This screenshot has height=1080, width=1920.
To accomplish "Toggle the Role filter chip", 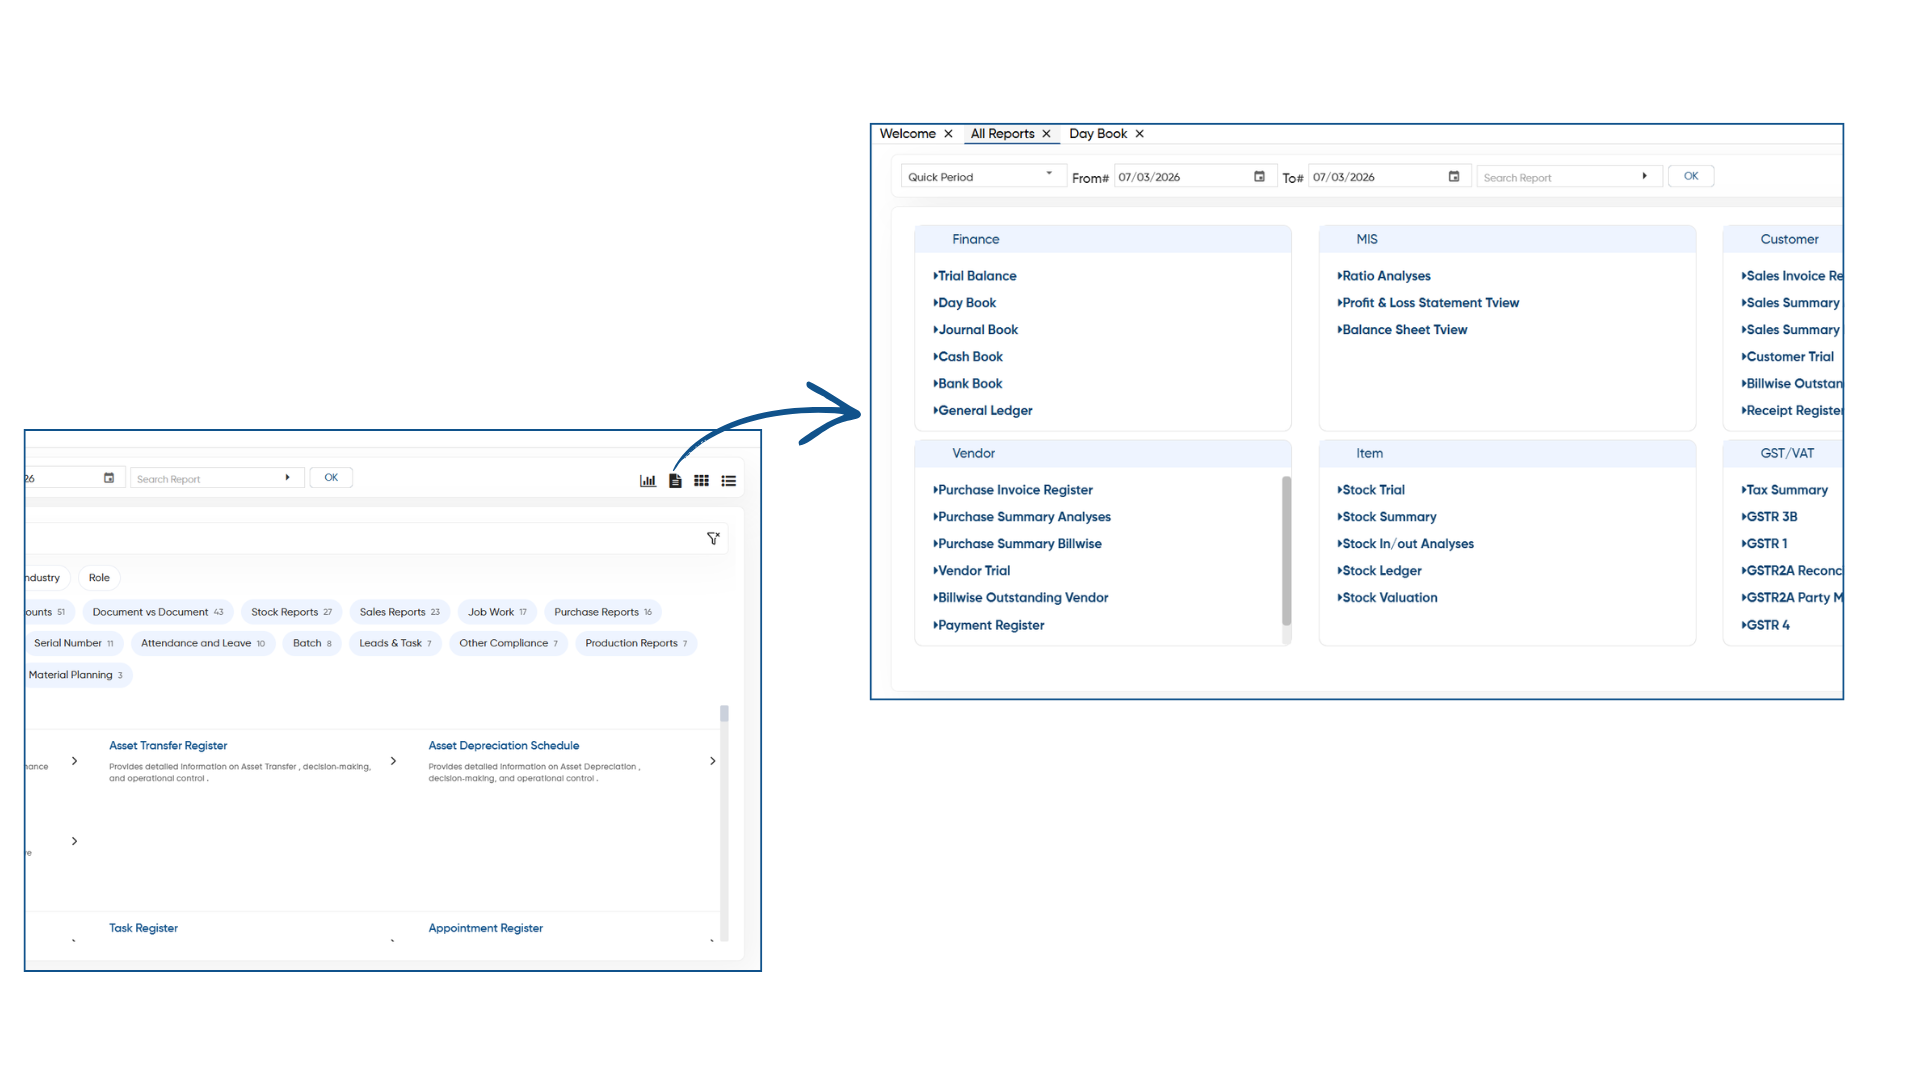I will [x=99, y=578].
